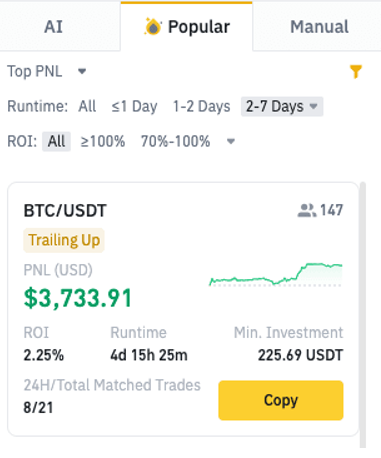
Task: Expand the ROI range dropdown arrow
Action: click(x=231, y=142)
